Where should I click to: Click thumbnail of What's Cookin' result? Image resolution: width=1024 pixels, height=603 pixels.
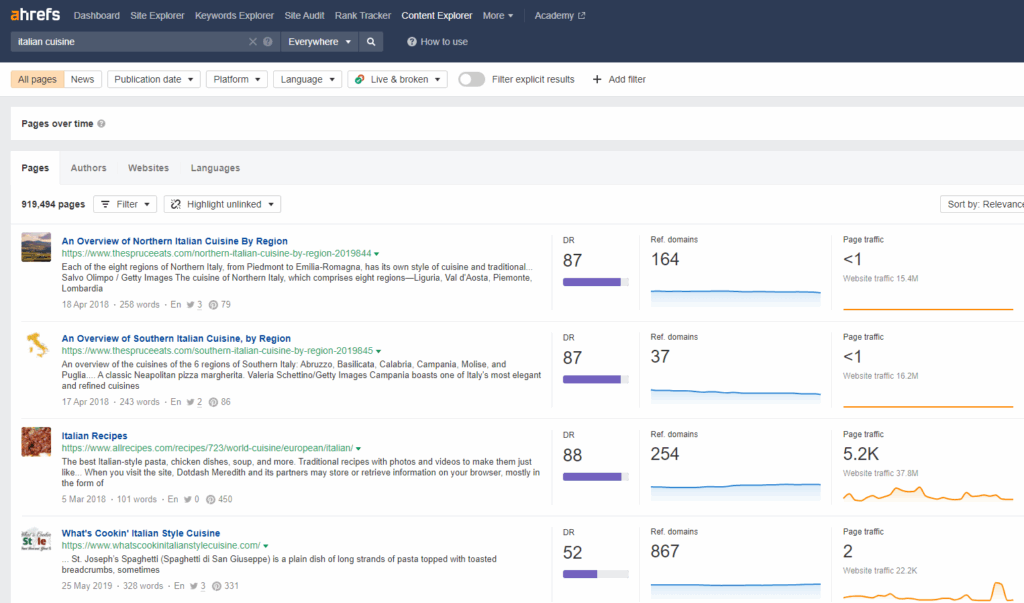click(x=36, y=540)
